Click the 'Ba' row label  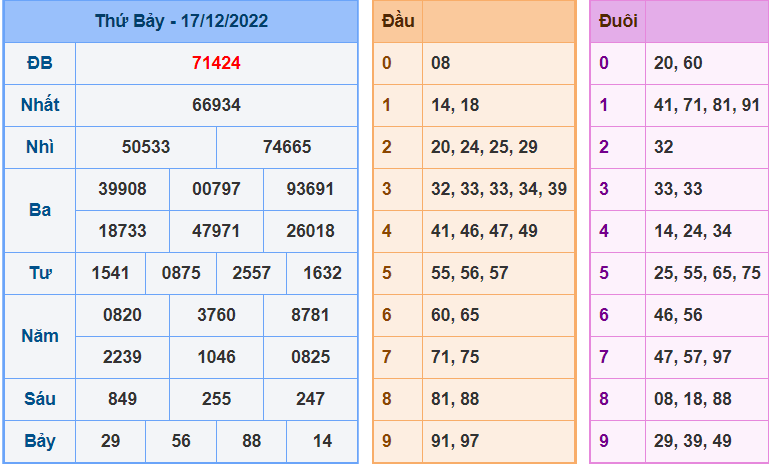(x=40, y=210)
